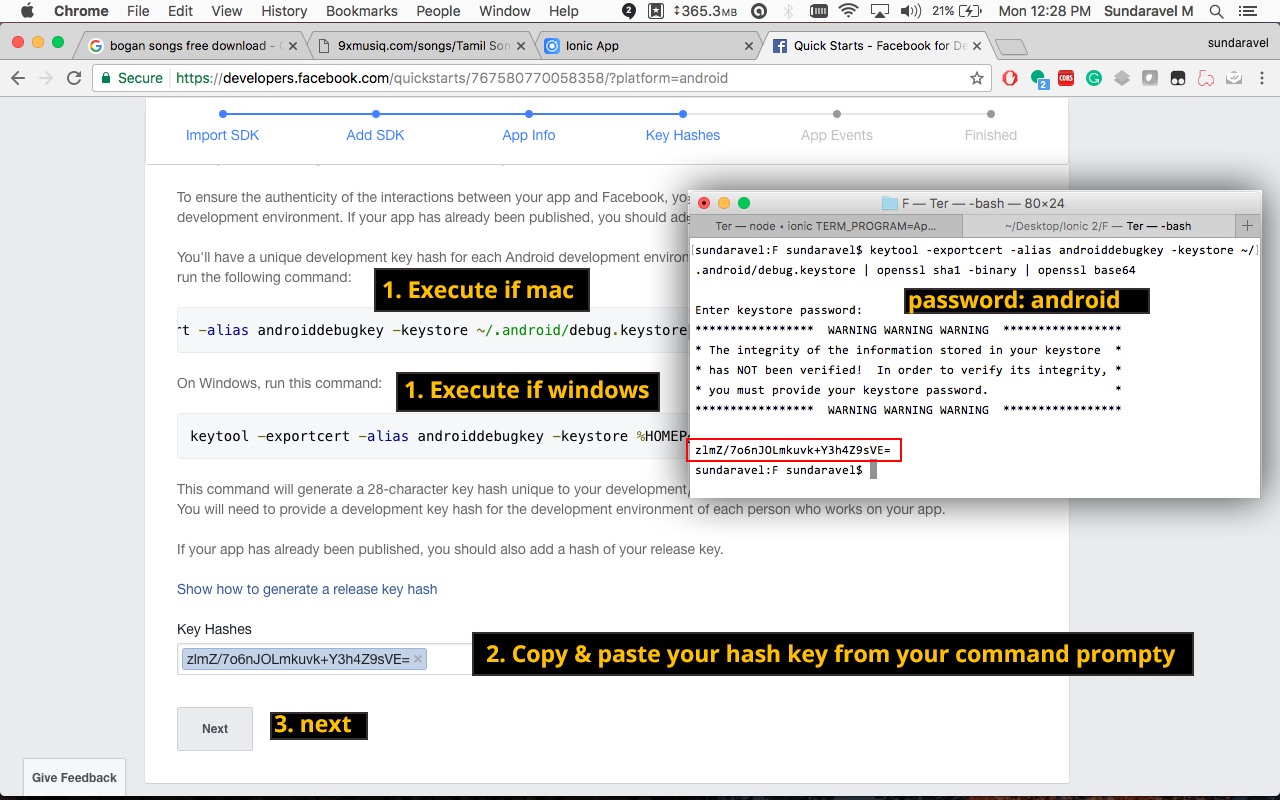This screenshot has height=800, width=1280.
Task: Open the View menu
Action: pyautogui.click(x=227, y=11)
